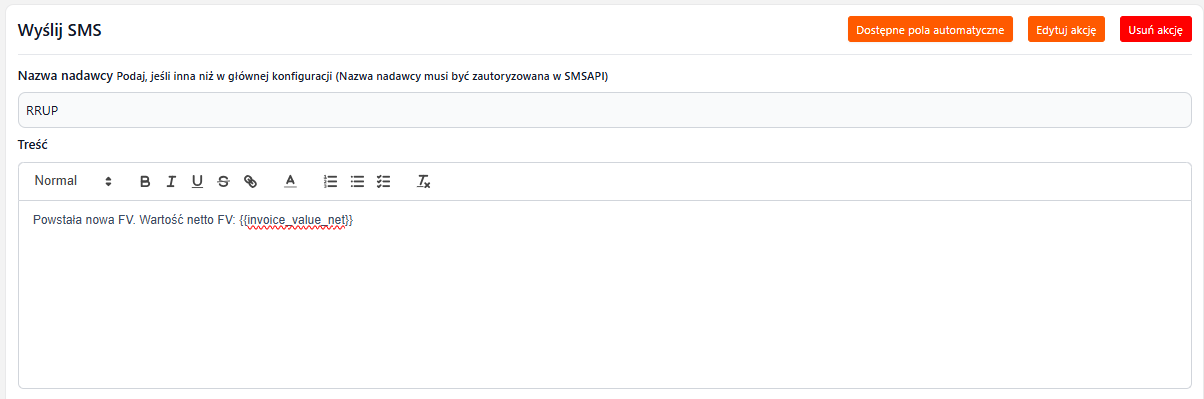Insert a hyperlink with the link icon
Image resolution: width=1204 pixels, height=399 pixels.
tap(250, 181)
